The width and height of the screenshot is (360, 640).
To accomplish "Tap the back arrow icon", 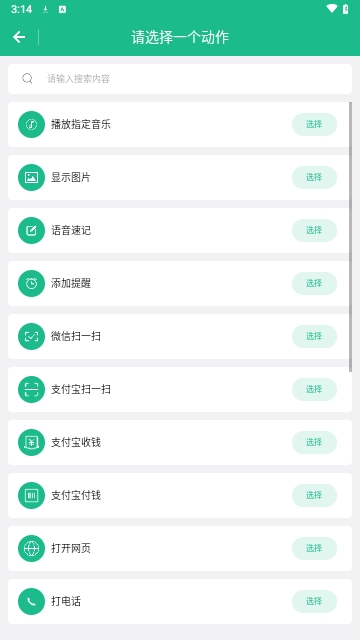I will [x=19, y=37].
